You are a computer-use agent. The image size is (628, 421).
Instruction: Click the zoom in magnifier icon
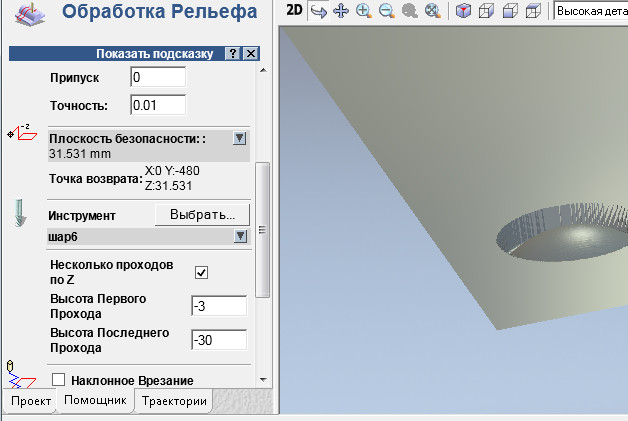click(x=363, y=12)
